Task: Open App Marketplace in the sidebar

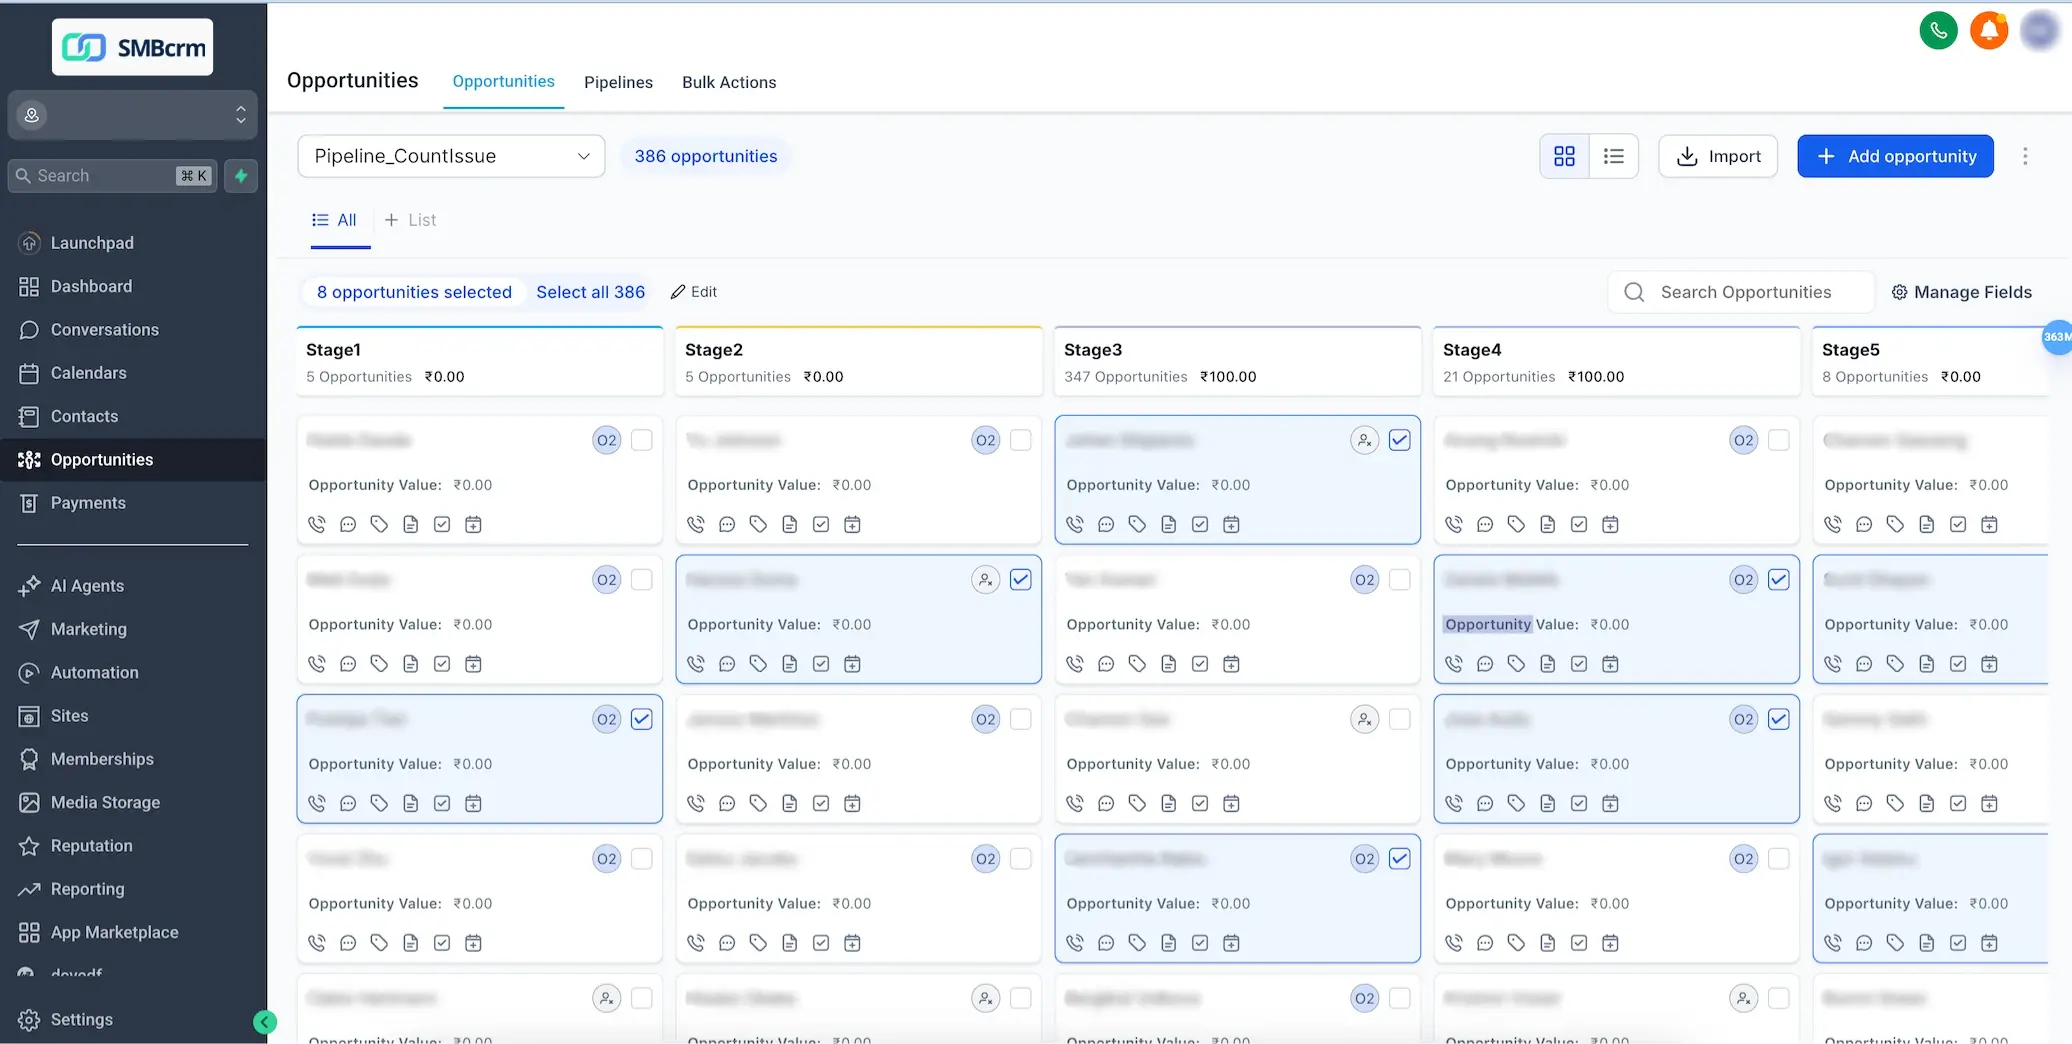Action: (114, 932)
